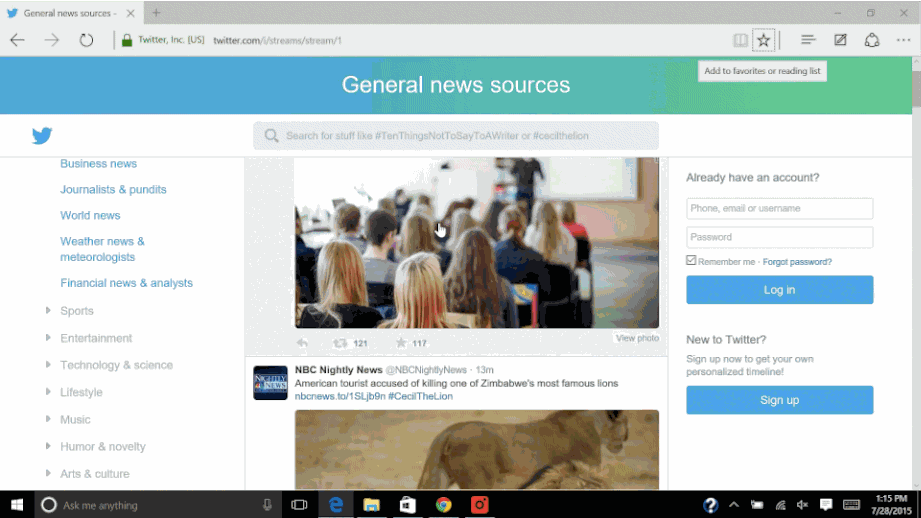The height and width of the screenshot is (518, 921).
Task: Open Edge more actions ellipsis
Action: click(x=903, y=40)
